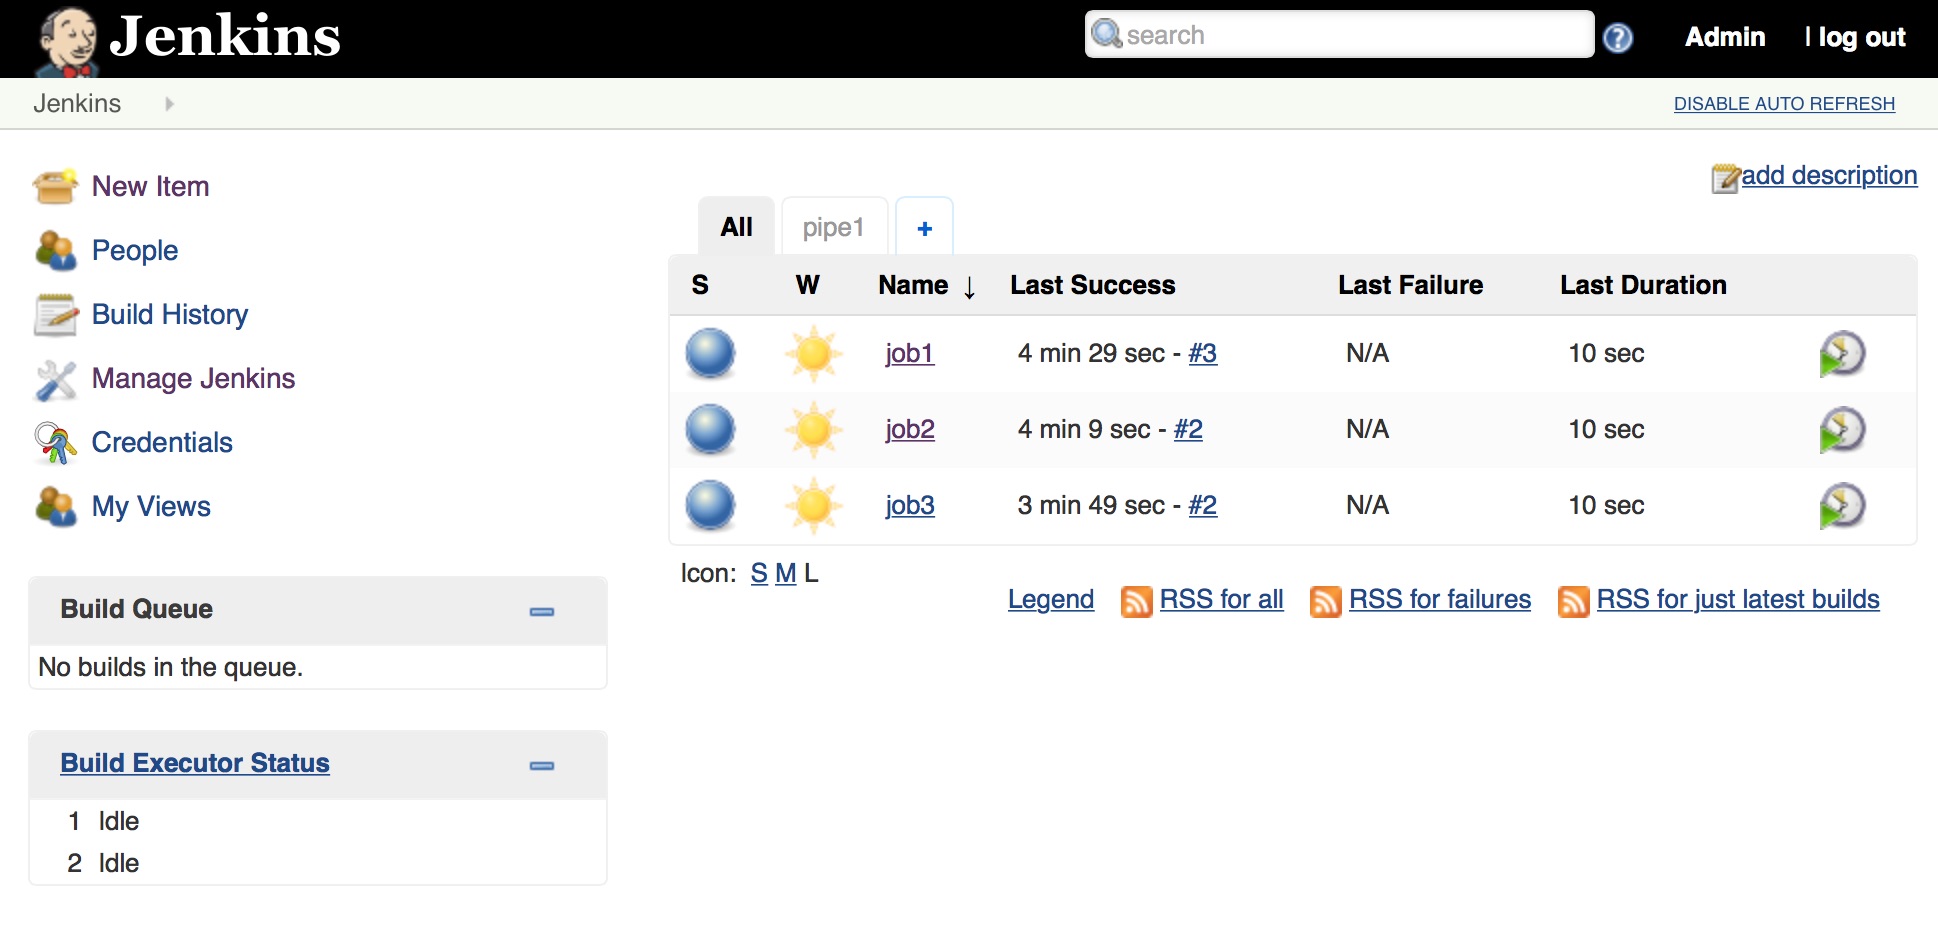Add a new view with plus tab
This screenshot has height=936, width=1938.
(924, 228)
